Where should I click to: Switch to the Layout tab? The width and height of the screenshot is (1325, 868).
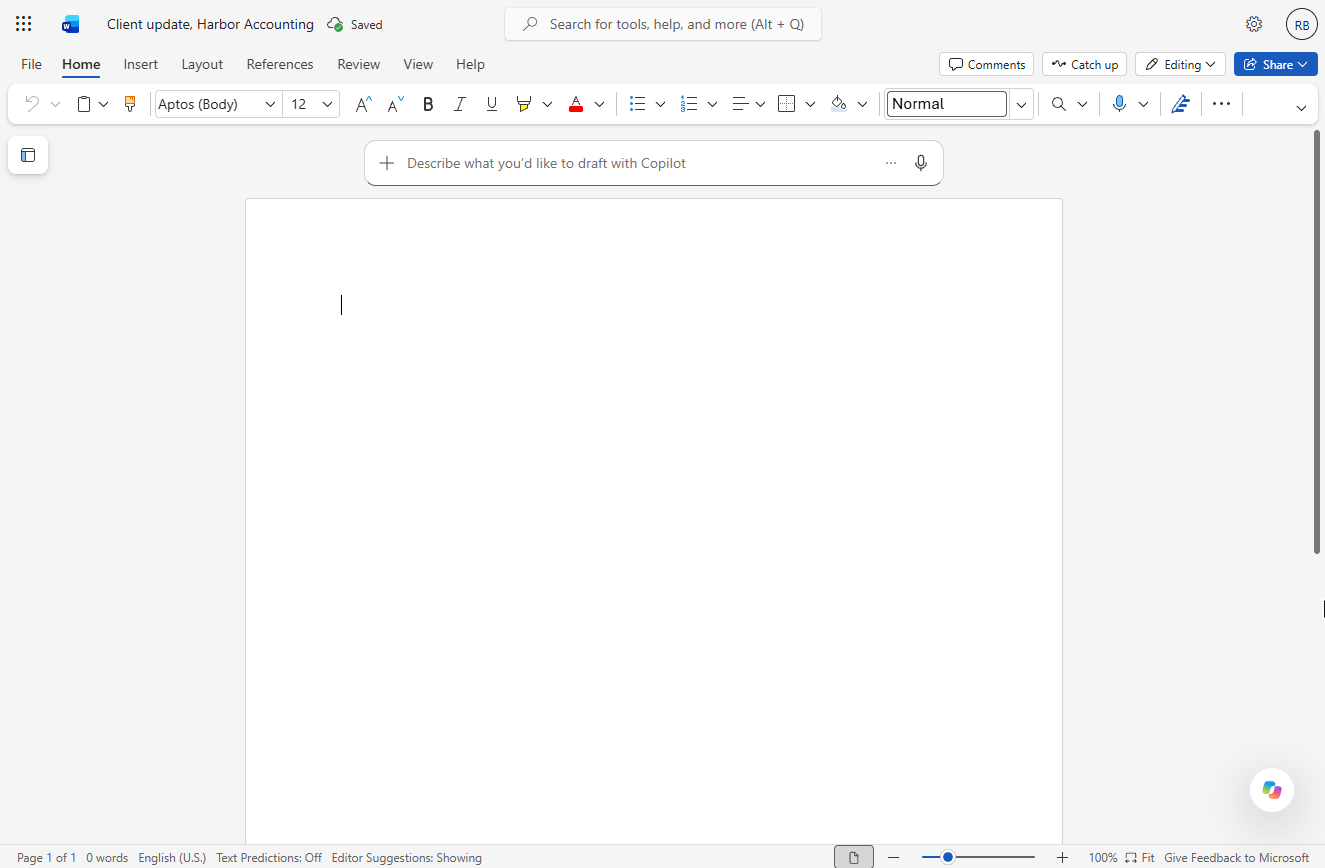click(202, 64)
